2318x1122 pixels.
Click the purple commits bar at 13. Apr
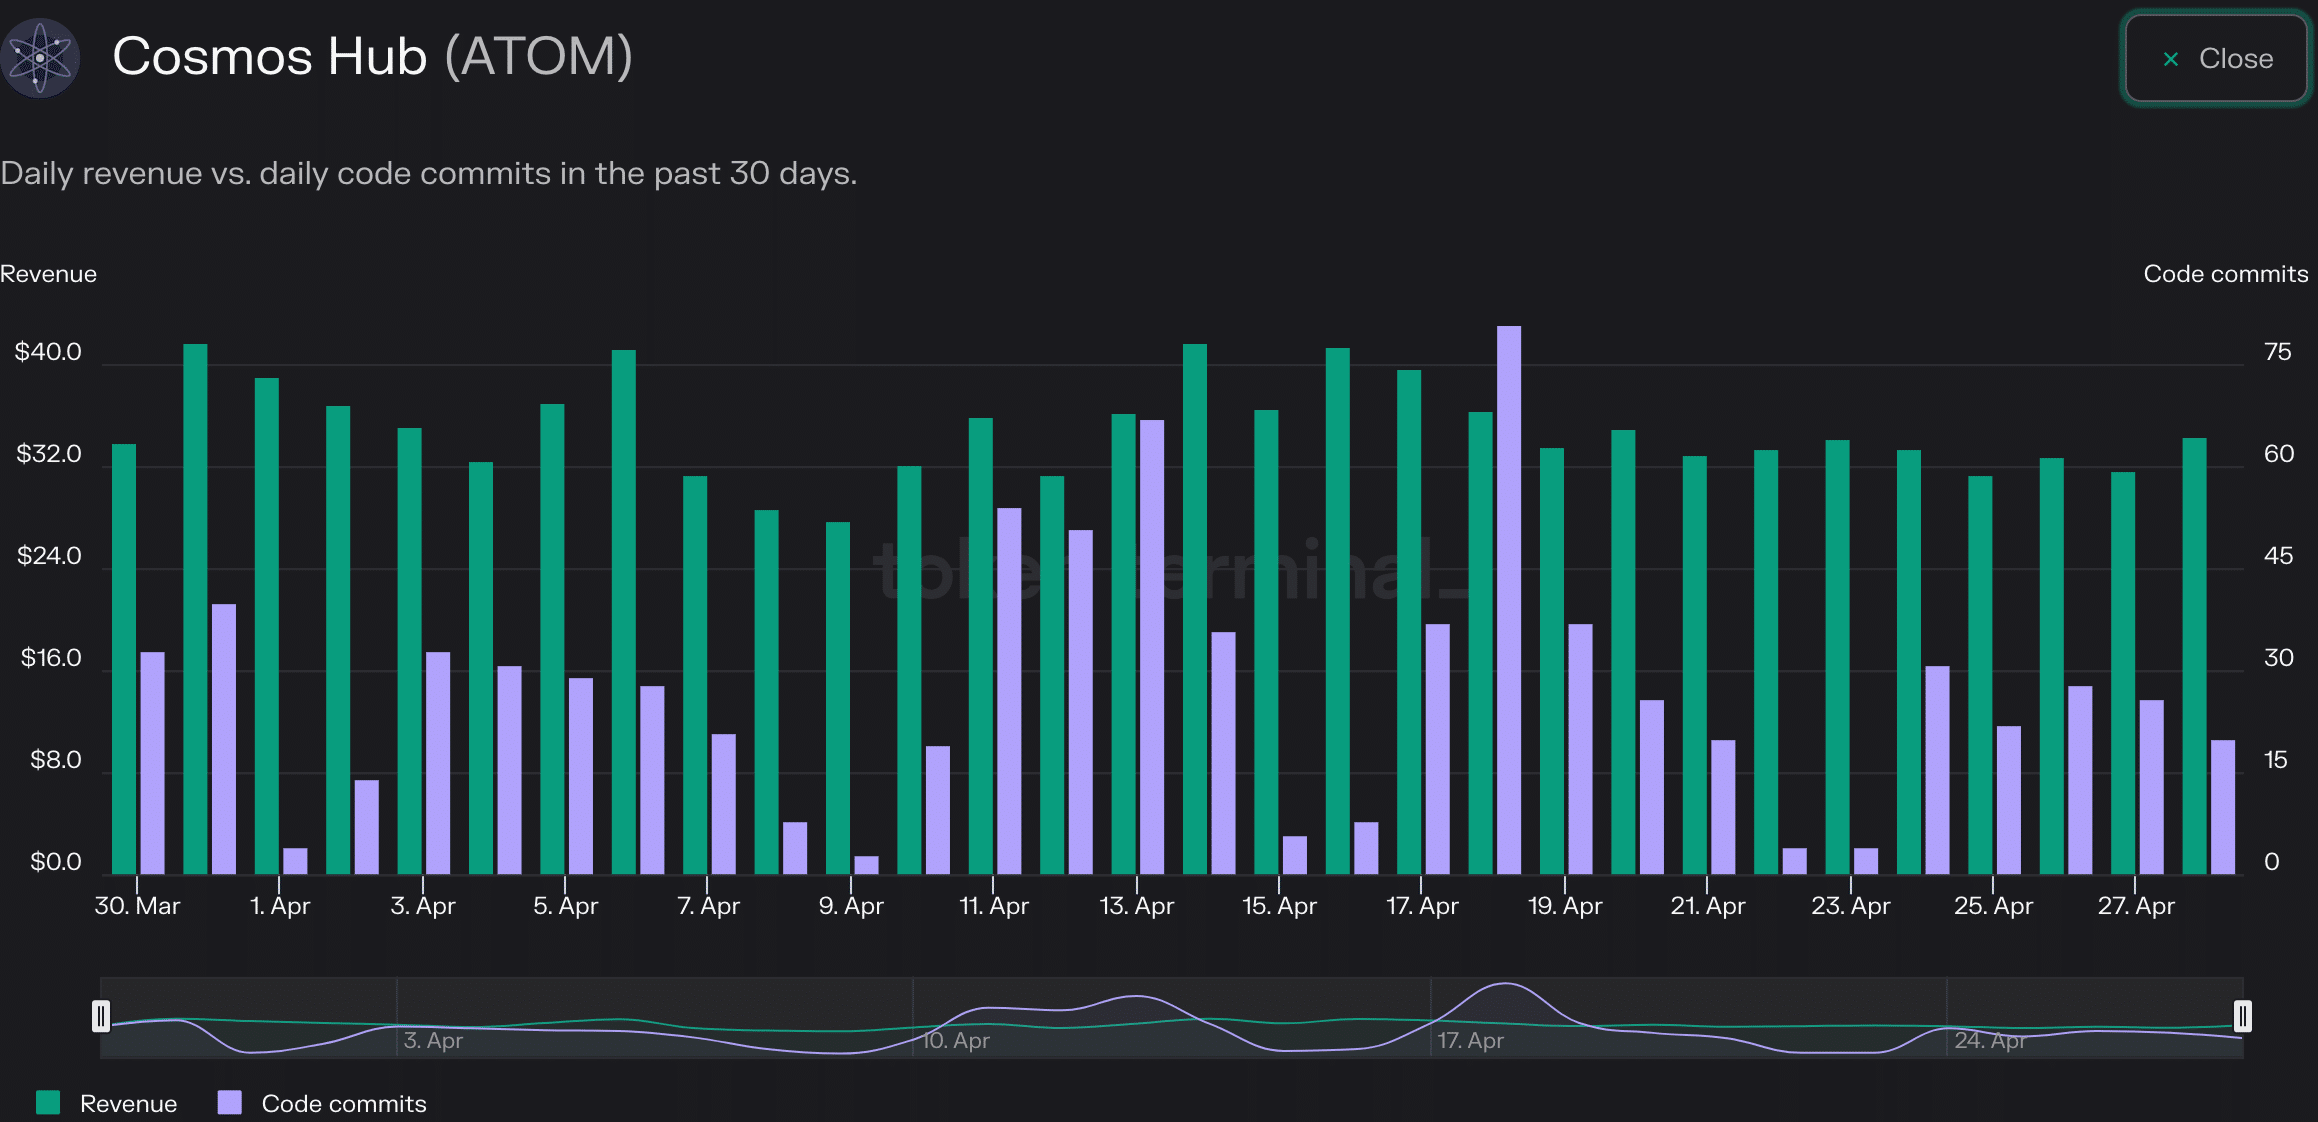[1152, 647]
